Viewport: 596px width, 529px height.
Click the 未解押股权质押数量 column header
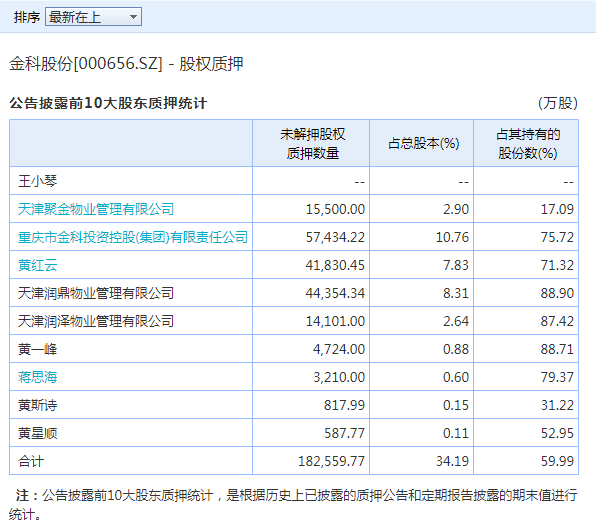click(x=312, y=144)
